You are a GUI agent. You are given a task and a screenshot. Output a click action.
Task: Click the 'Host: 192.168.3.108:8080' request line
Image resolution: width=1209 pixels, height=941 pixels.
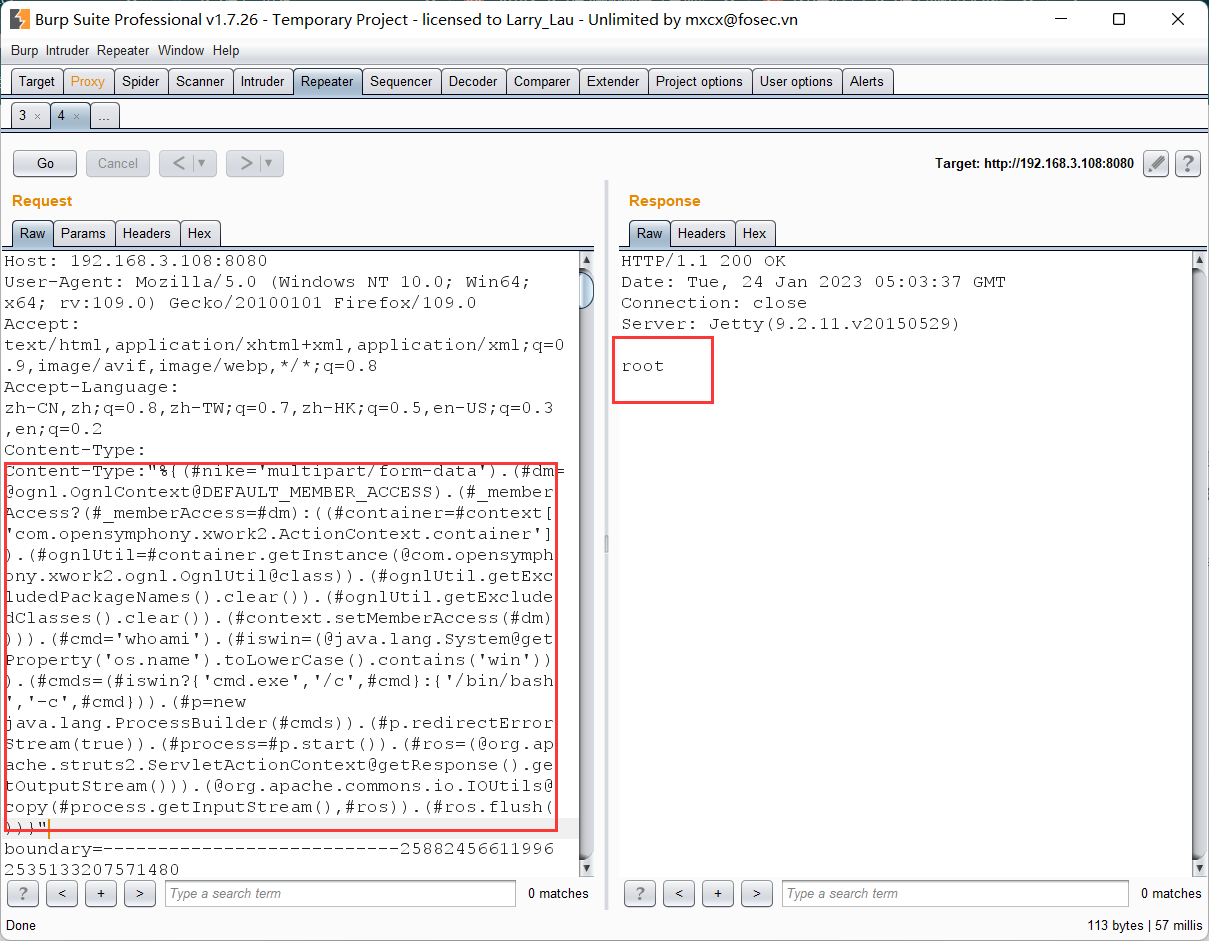coord(136,261)
